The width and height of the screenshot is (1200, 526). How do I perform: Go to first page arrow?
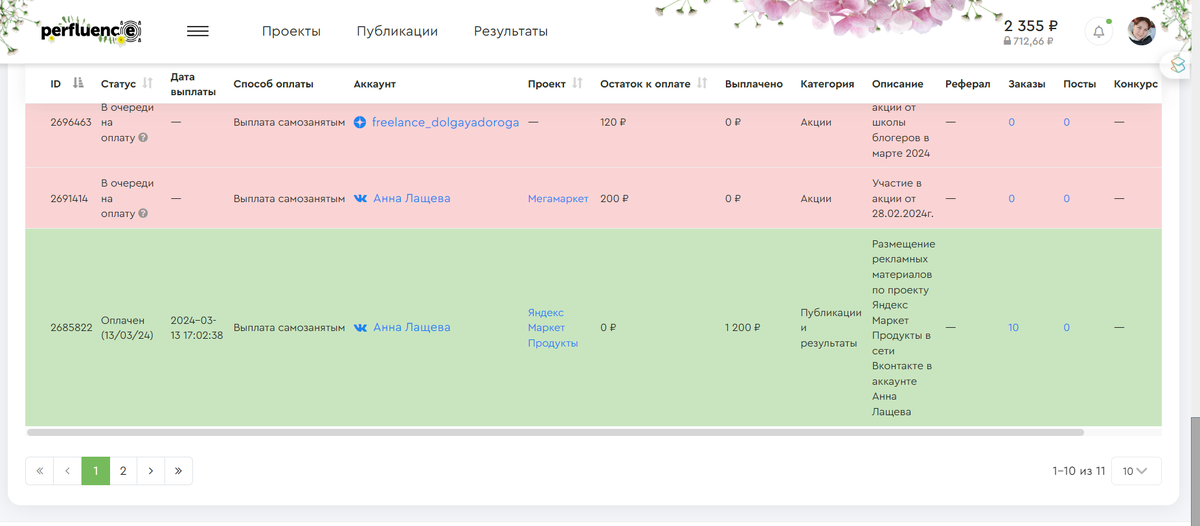pyautogui.click(x=39, y=471)
